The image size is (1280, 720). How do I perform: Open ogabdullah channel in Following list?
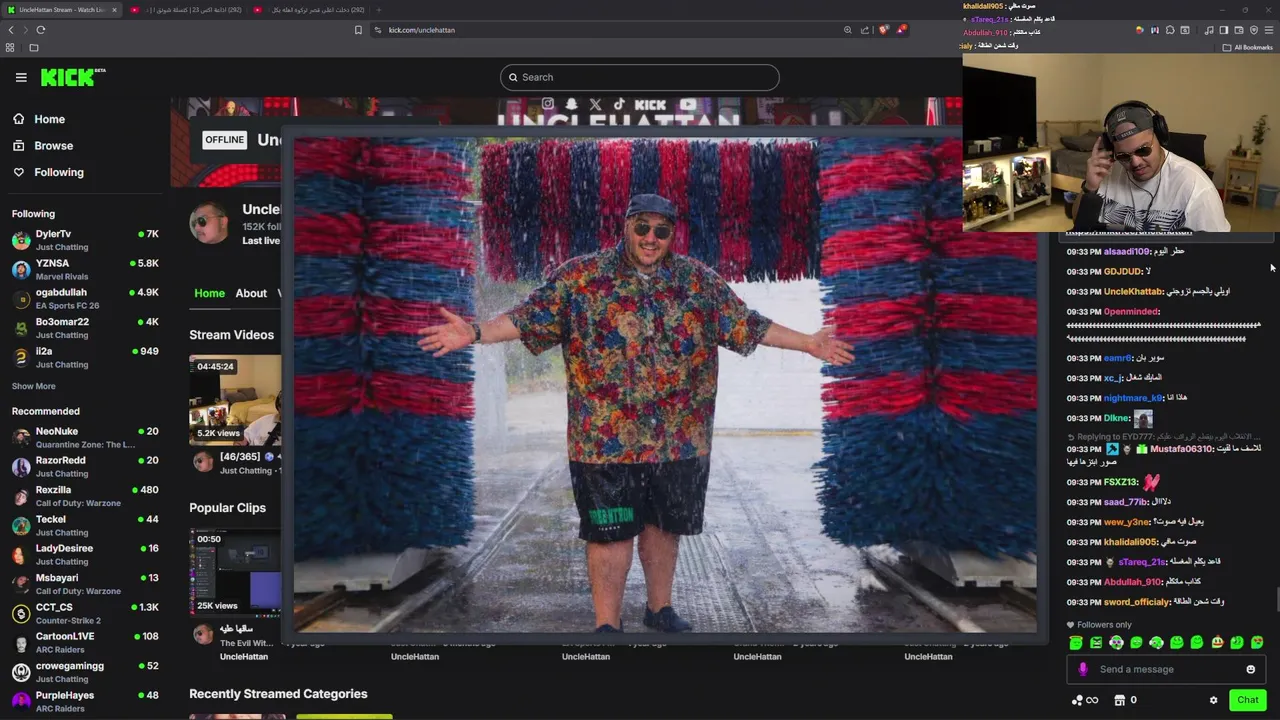tap(85, 299)
